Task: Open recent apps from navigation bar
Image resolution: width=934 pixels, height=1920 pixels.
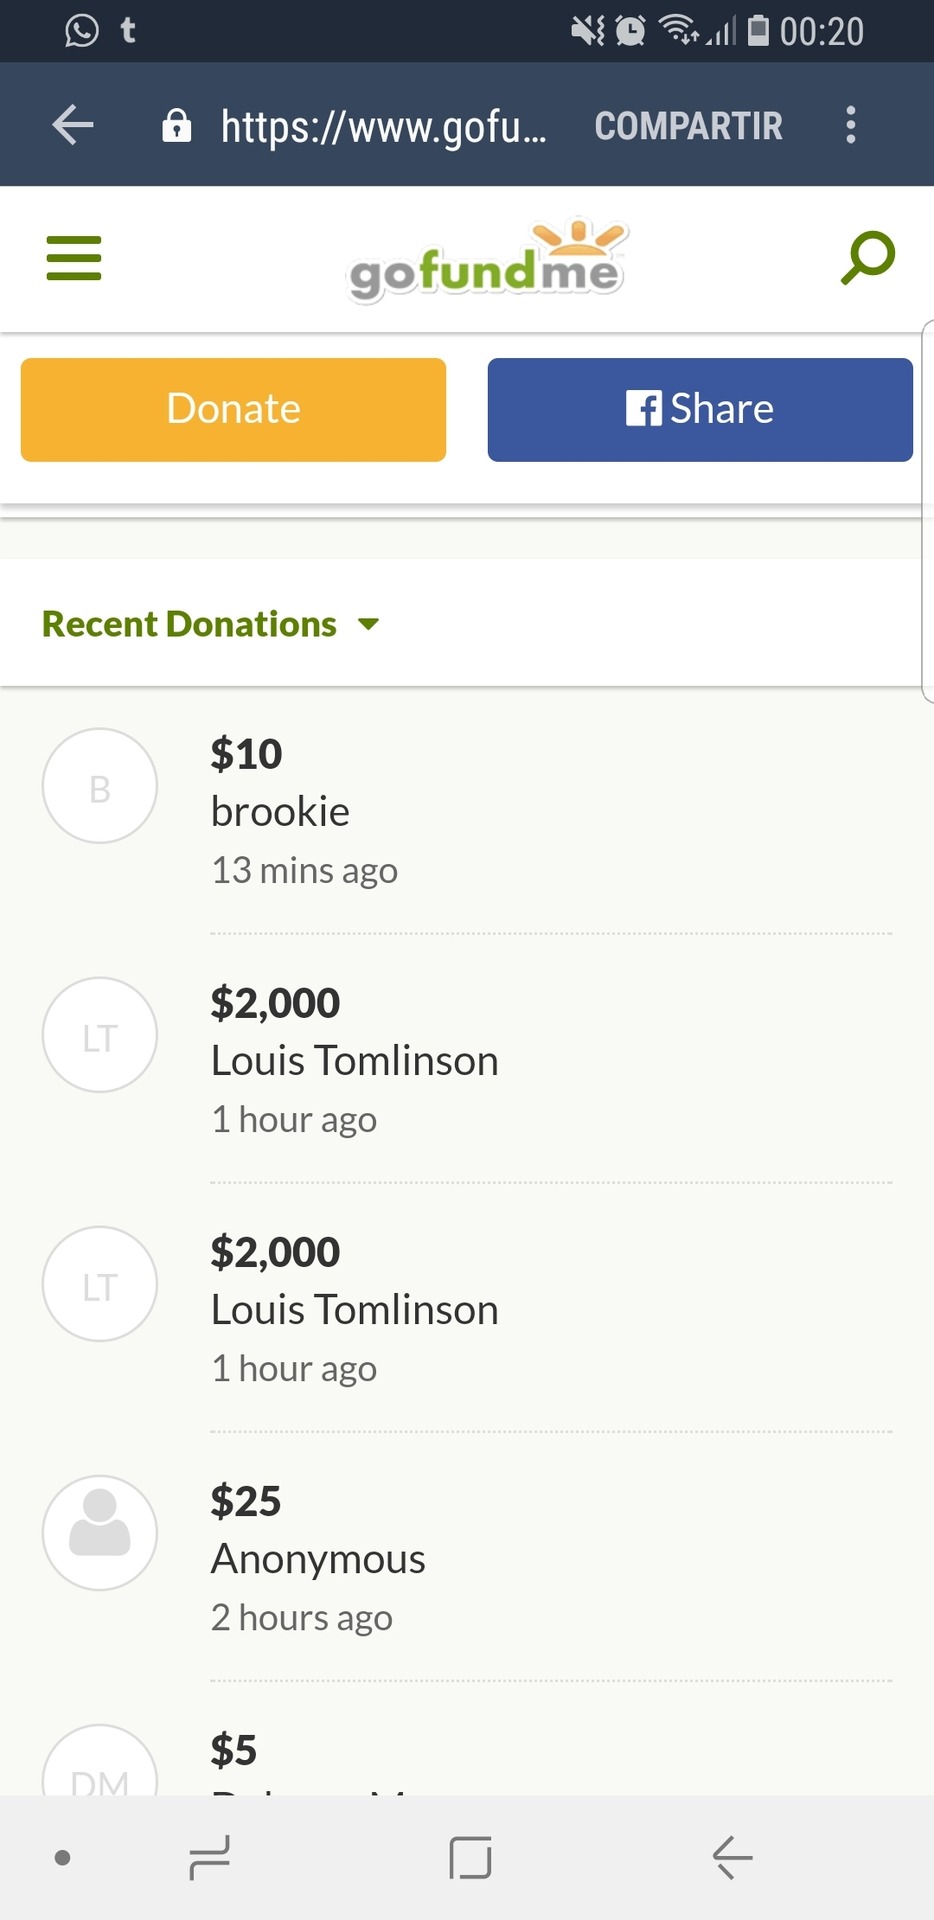Action: point(209,1858)
